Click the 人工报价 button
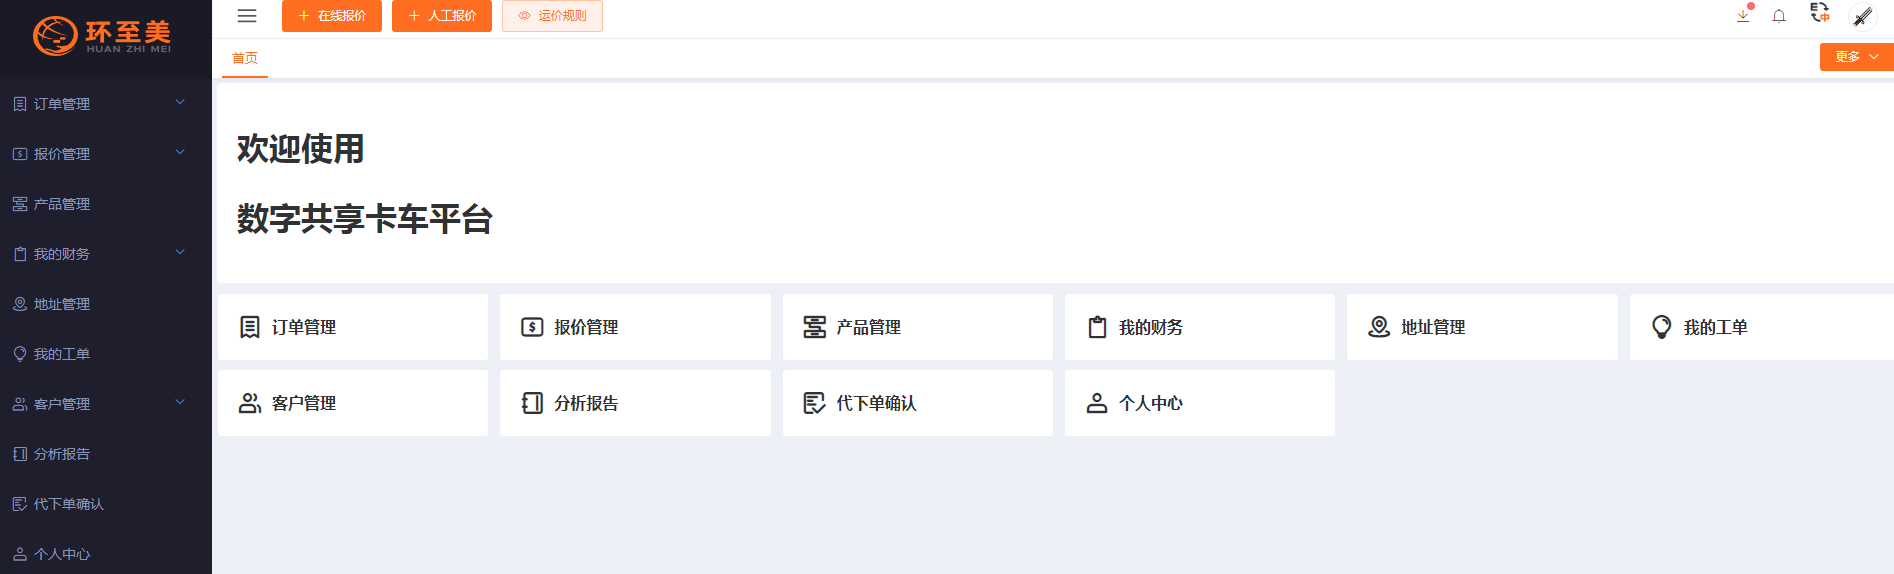The width and height of the screenshot is (1894, 574). 442,16
